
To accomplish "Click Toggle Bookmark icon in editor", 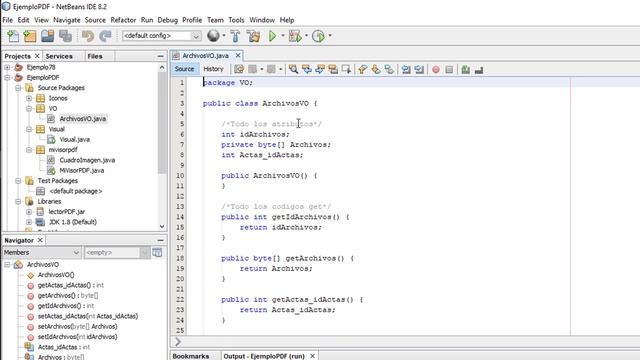I will (389, 69).
